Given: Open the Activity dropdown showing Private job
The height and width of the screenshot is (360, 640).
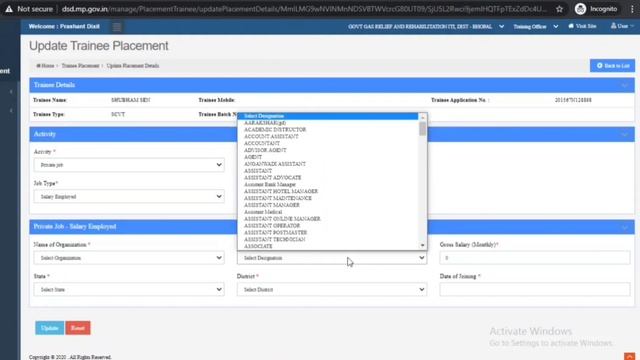Looking at the screenshot, I should (129, 165).
